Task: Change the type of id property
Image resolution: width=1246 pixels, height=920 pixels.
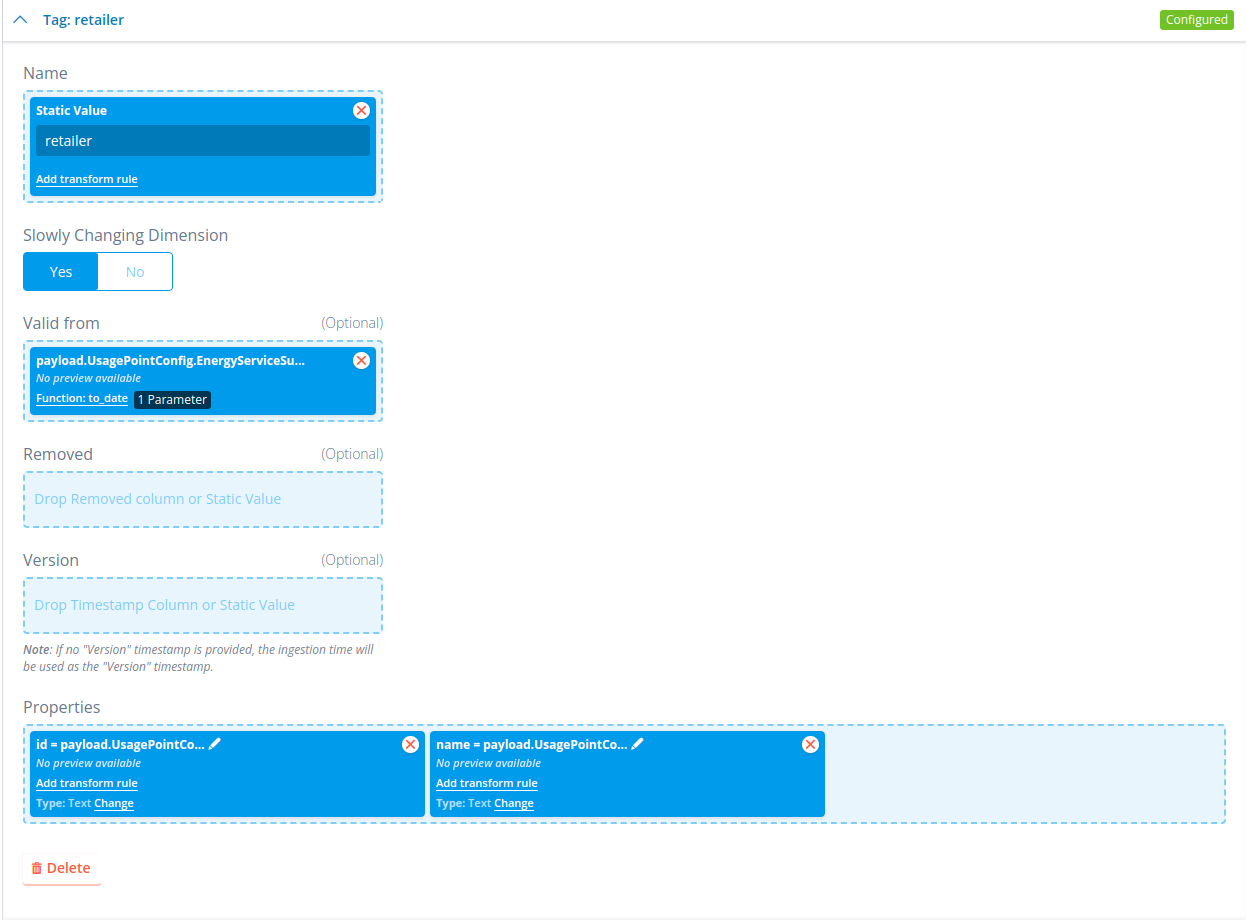Action: [x=114, y=804]
